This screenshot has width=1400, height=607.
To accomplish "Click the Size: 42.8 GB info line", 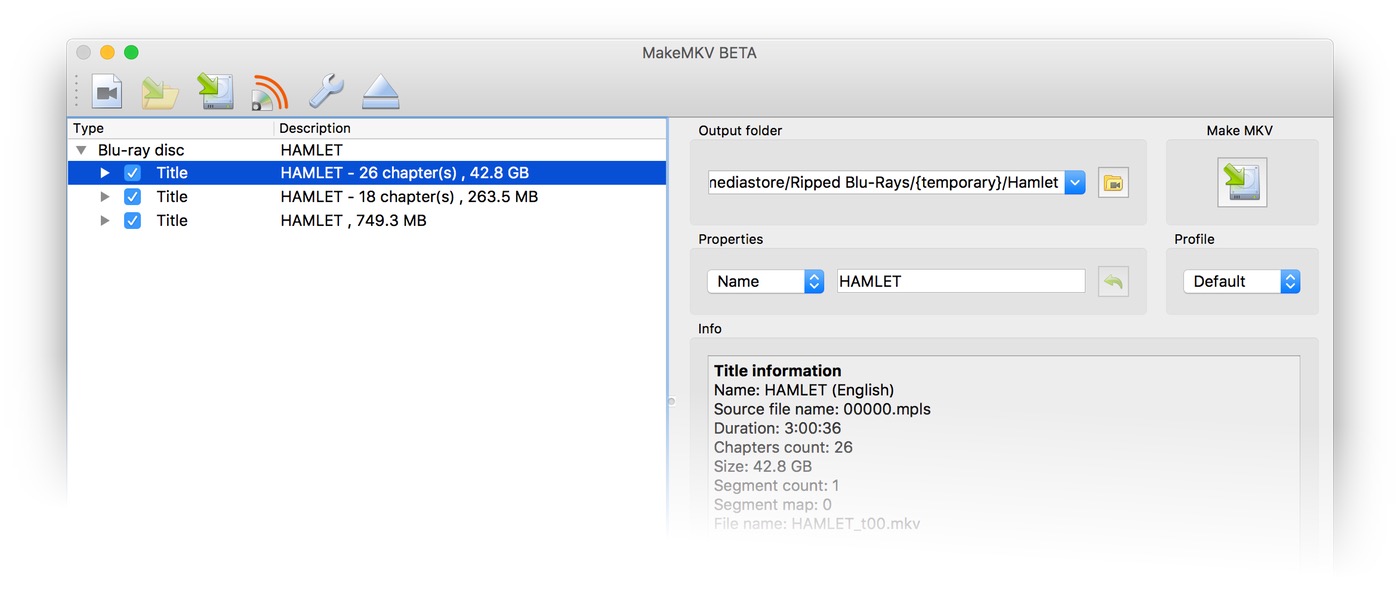I will pyautogui.click(x=763, y=466).
